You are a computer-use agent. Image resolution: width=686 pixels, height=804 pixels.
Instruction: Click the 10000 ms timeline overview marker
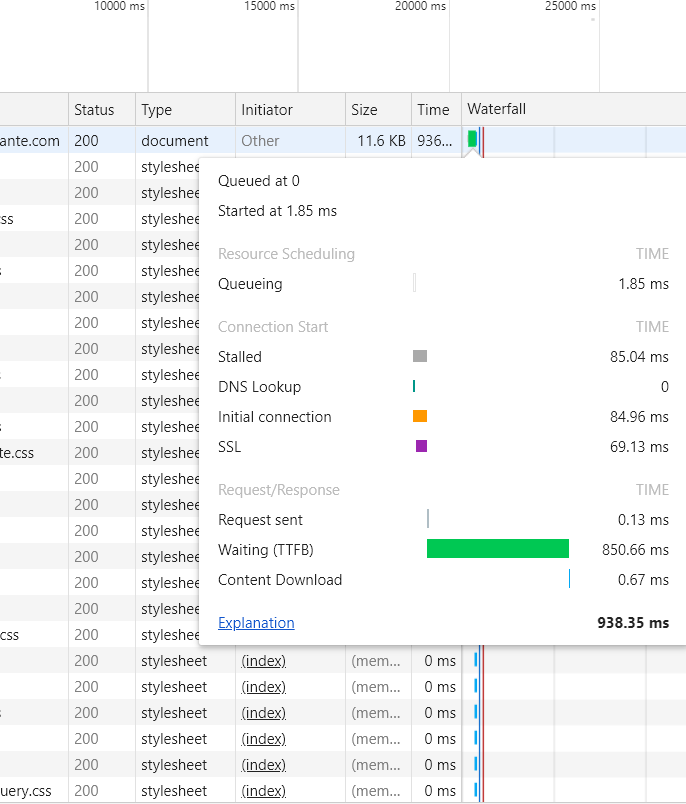click(x=119, y=6)
